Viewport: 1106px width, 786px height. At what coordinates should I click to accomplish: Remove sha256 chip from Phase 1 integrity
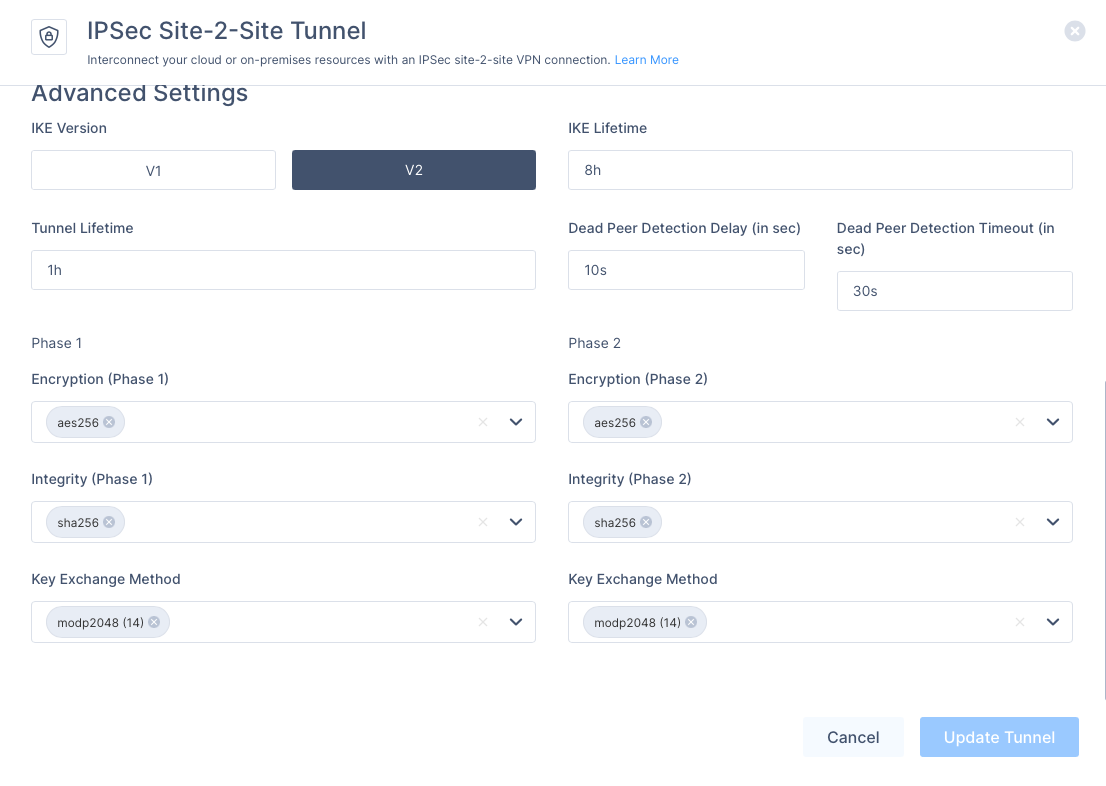click(x=109, y=522)
